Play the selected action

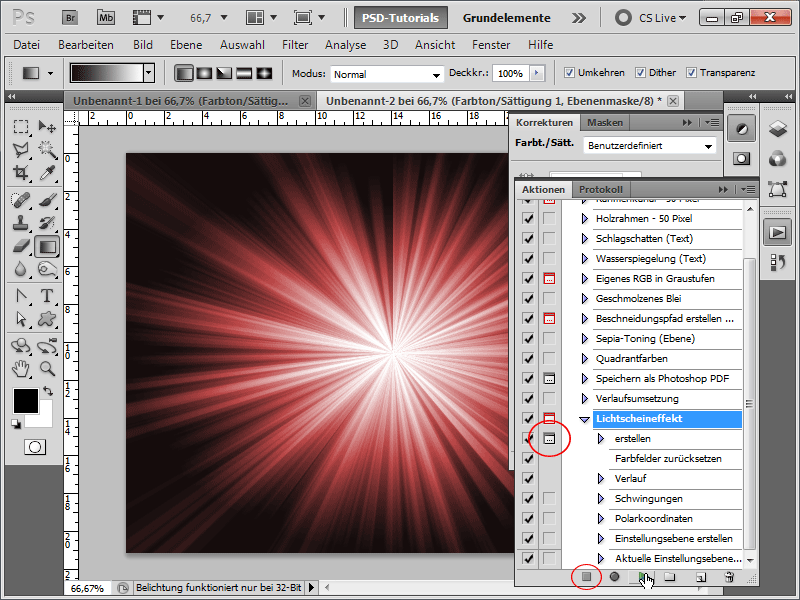point(642,577)
